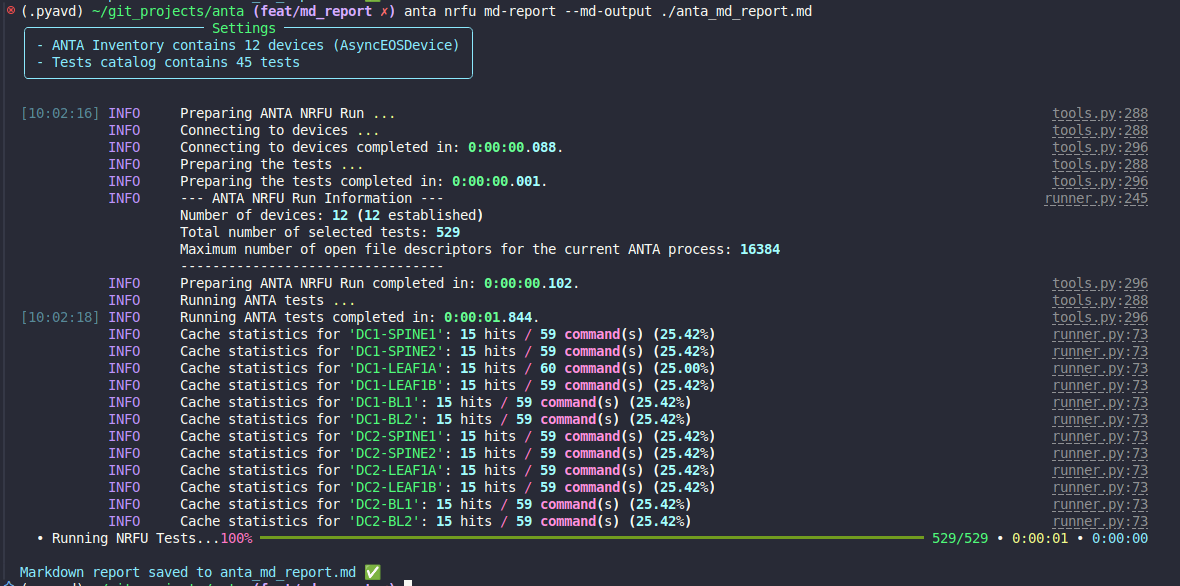This screenshot has width=1180, height=586.
Task: Click the green checkmark after the report saved message
Action: pyautogui.click(x=373, y=572)
